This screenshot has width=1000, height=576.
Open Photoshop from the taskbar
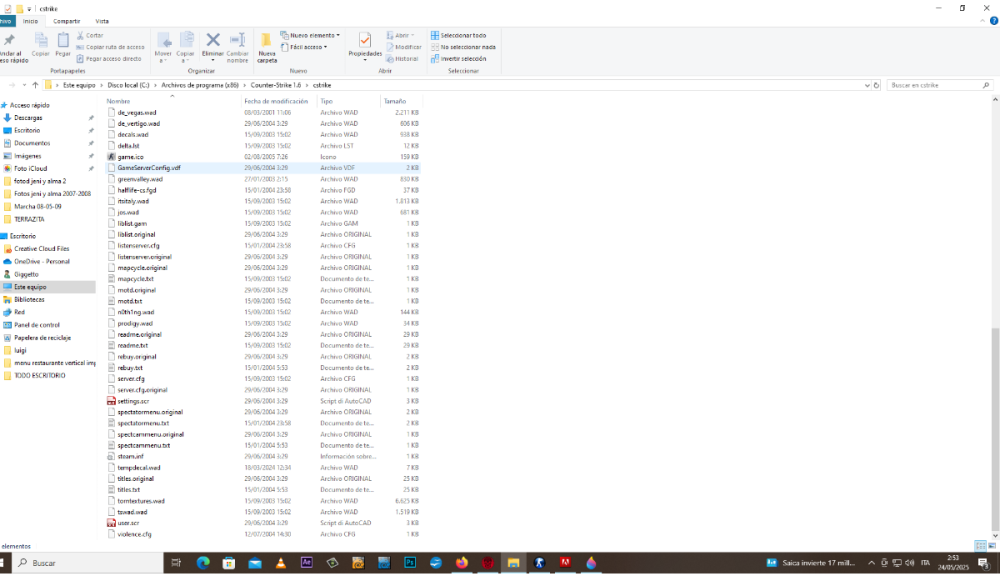(x=410, y=563)
